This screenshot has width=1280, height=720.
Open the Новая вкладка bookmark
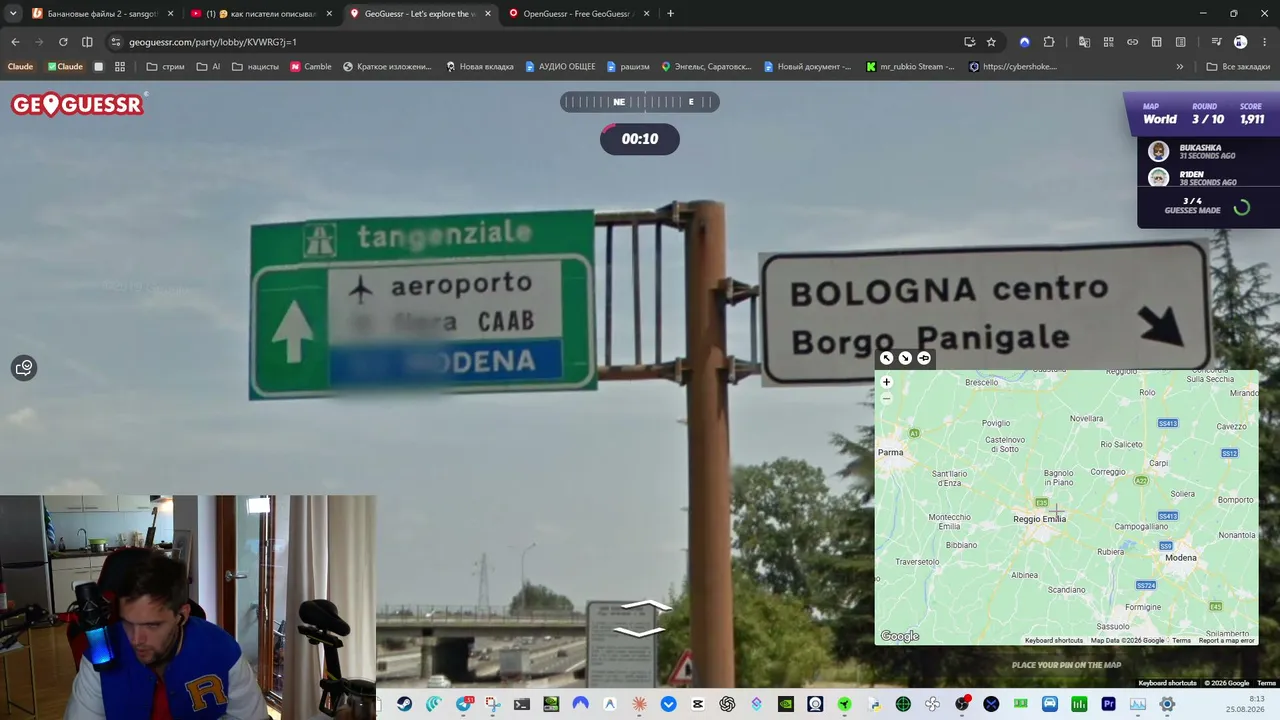pos(479,67)
